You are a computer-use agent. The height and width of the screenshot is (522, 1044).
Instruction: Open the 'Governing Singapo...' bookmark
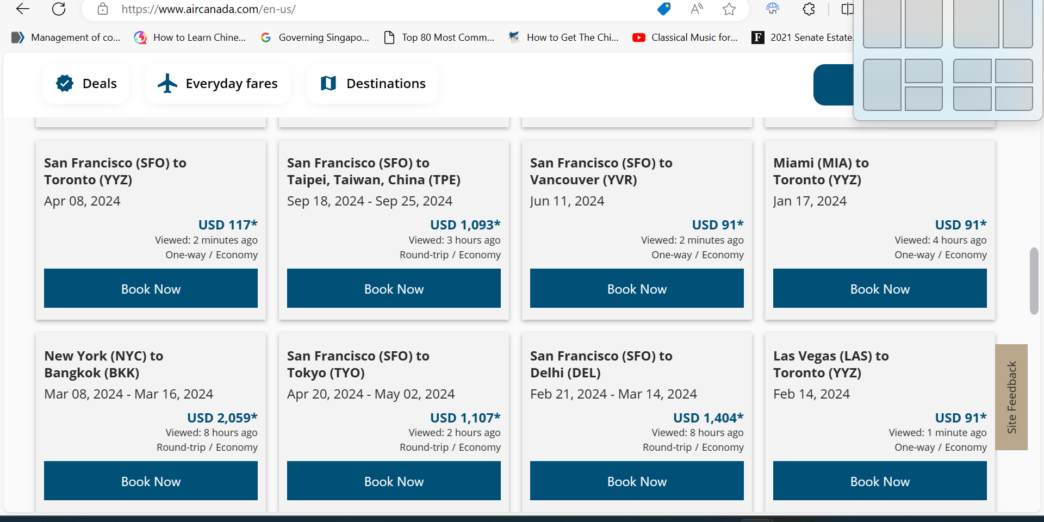click(315, 38)
